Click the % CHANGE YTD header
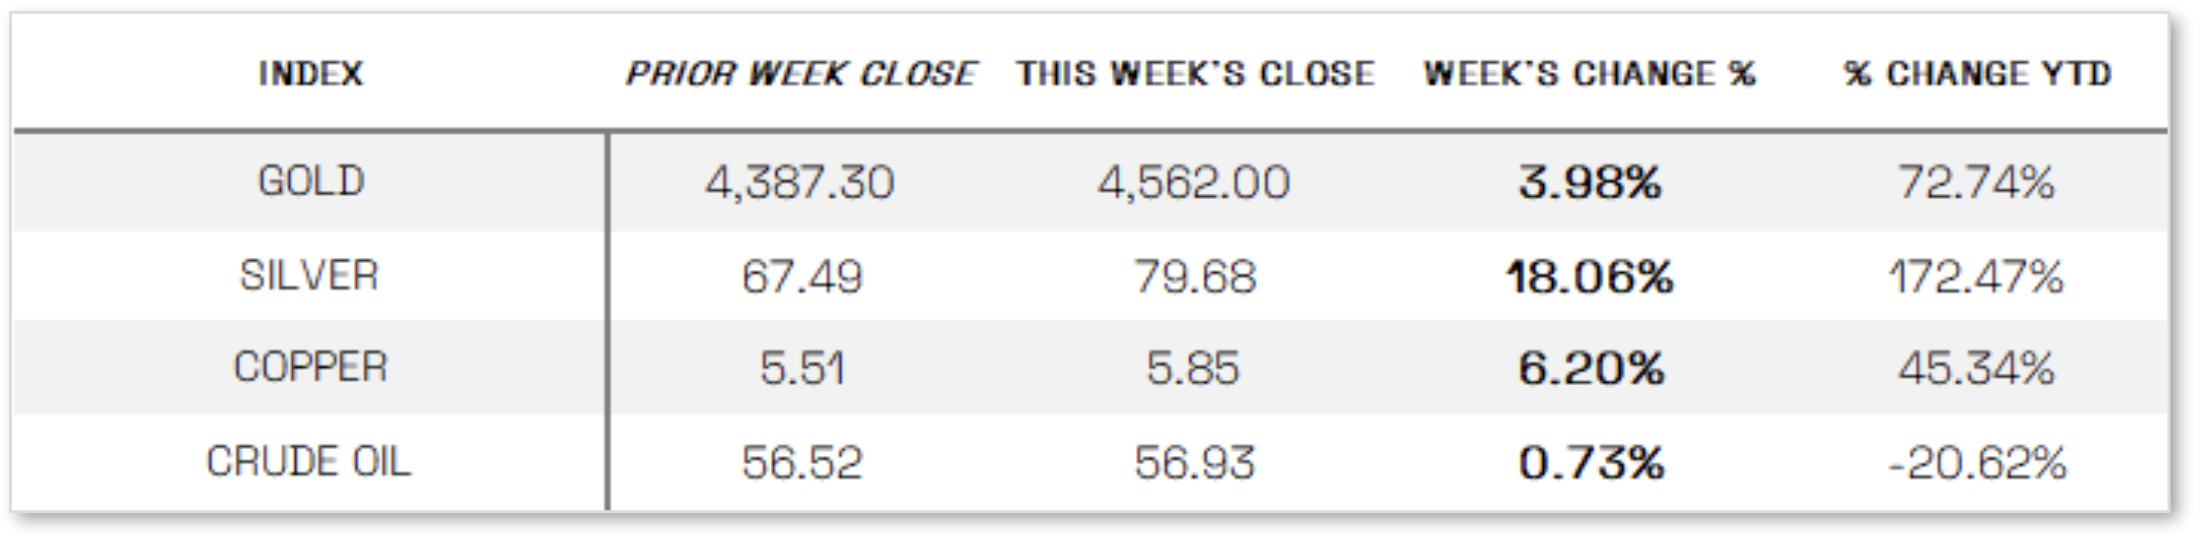This screenshot has height=542, width=2200. [1977, 73]
